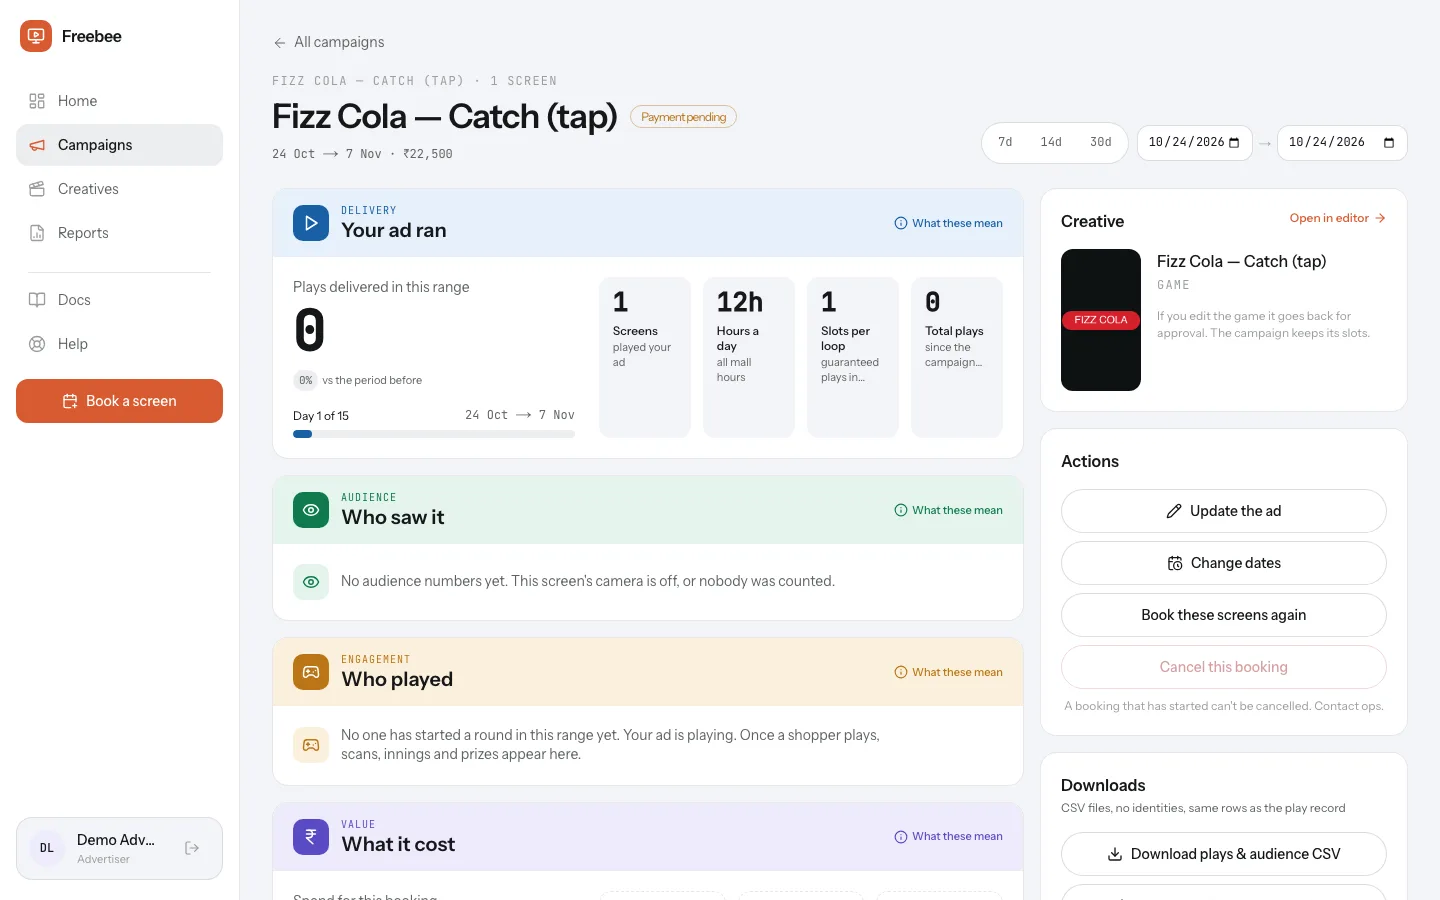Click the Engagement gamepad header icon

pos(311,672)
